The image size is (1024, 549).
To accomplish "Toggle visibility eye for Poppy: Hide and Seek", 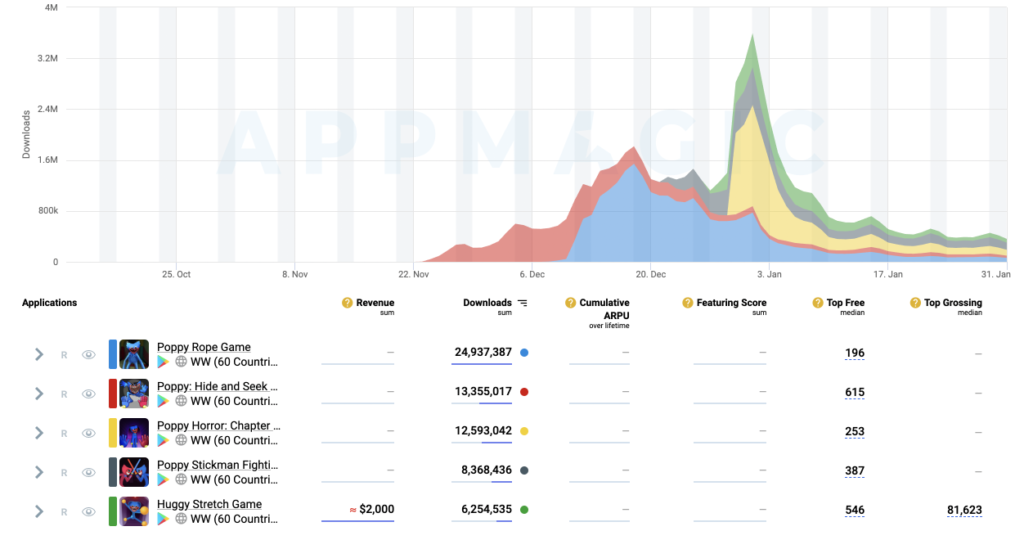I will pos(89,394).
